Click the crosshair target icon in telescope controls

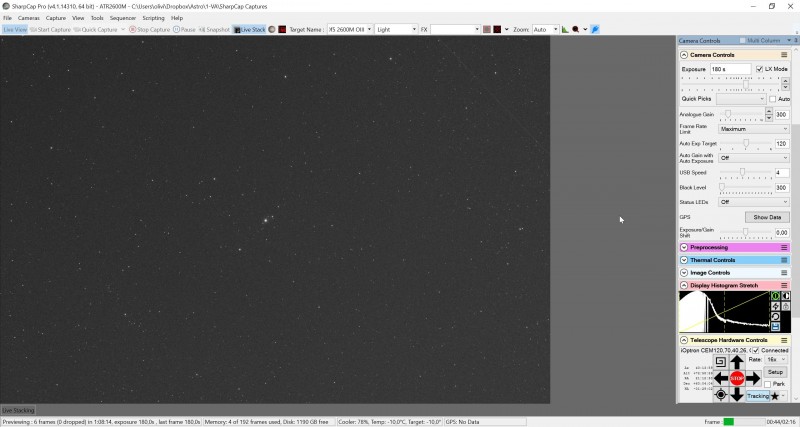(x=720, y=394)
